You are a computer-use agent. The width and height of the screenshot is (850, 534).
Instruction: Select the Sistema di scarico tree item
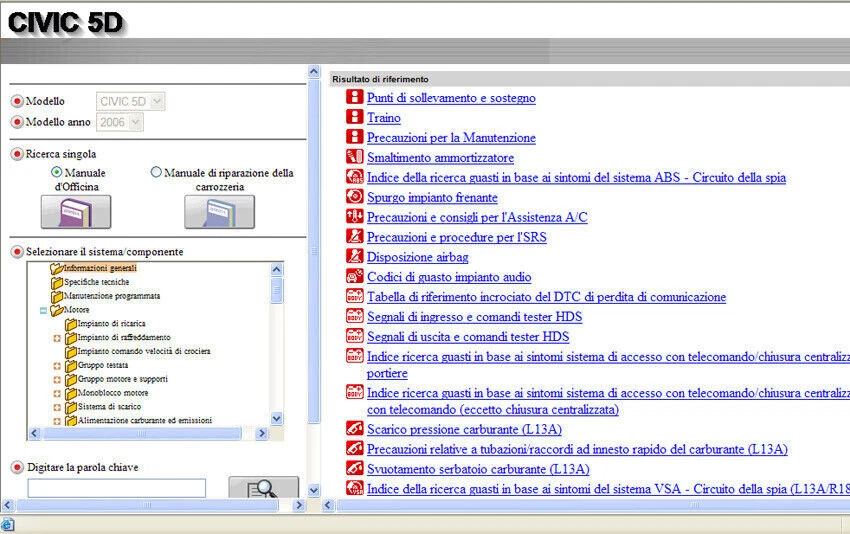point(110,407)
